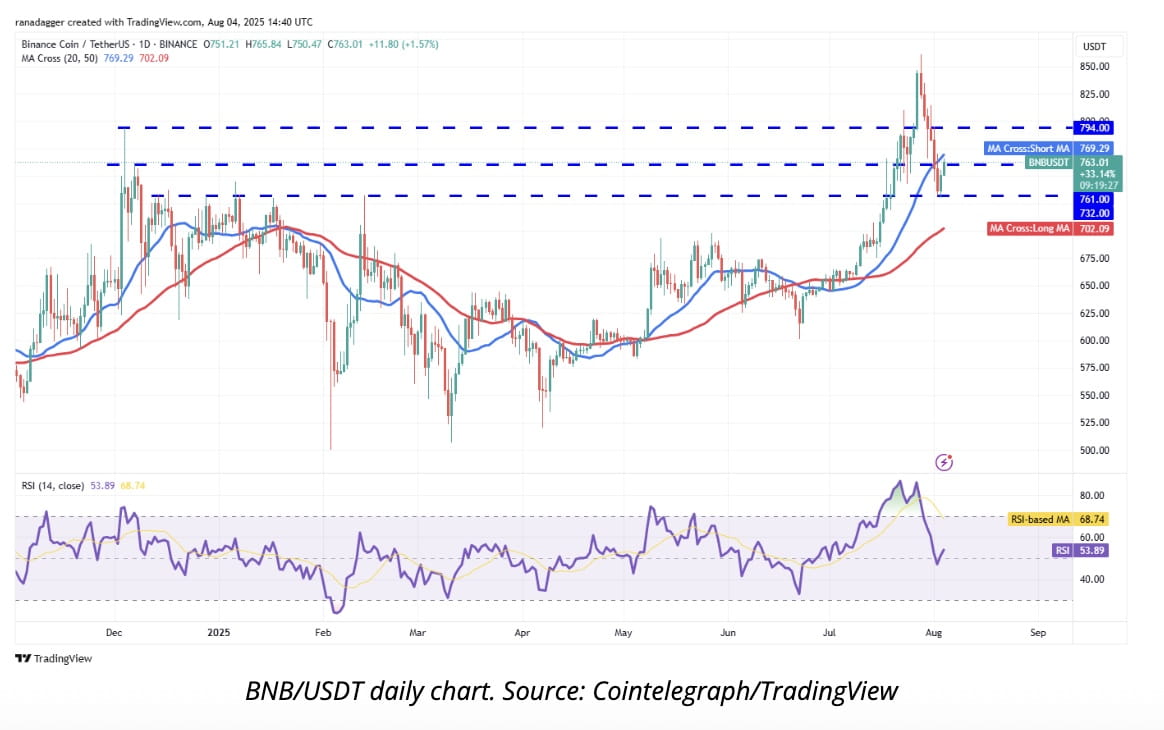1164x730 pixels.
Task: Click the 40.00 RSI axis label
Action: (x=1091, y=579)
